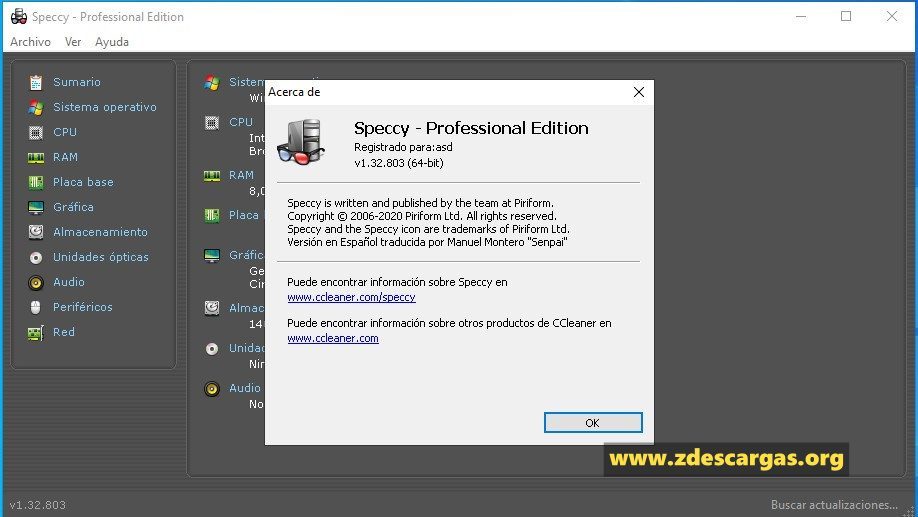Screen dimensions: 918x517
Task: Click the Sistema operativo Windows flag icon in sidebar
Action: pyautogui.click(x=36, y=108)
